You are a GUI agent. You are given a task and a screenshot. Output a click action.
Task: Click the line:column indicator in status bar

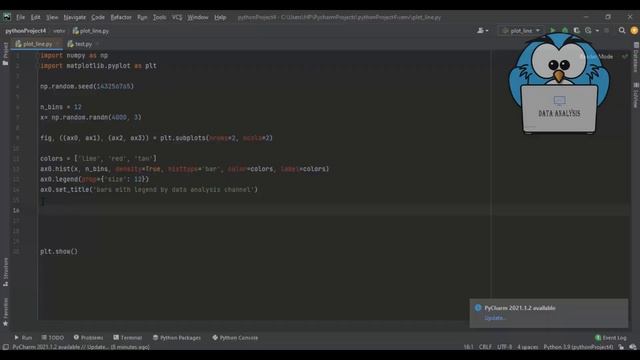tap(468, 347)
